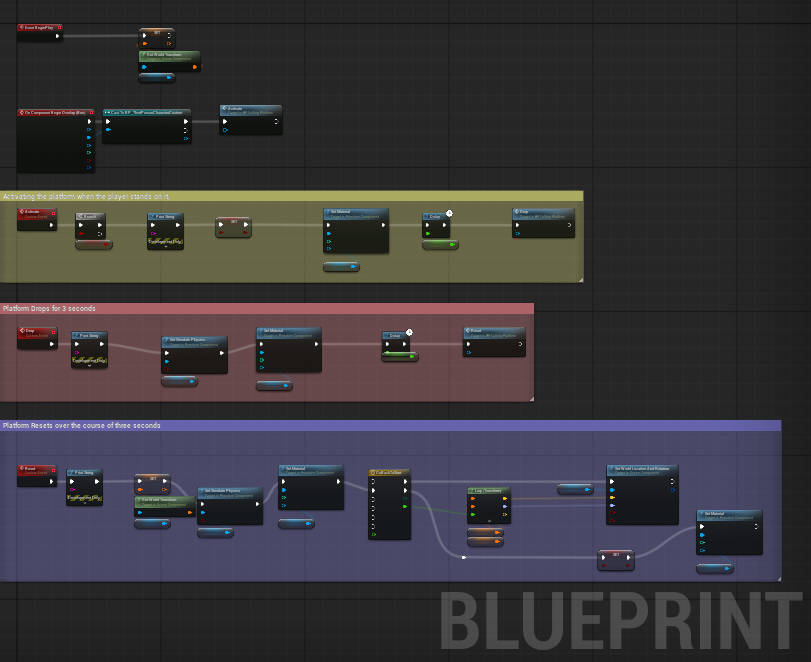Select the gold-headered node left of the Lerp node

[389, 504]
